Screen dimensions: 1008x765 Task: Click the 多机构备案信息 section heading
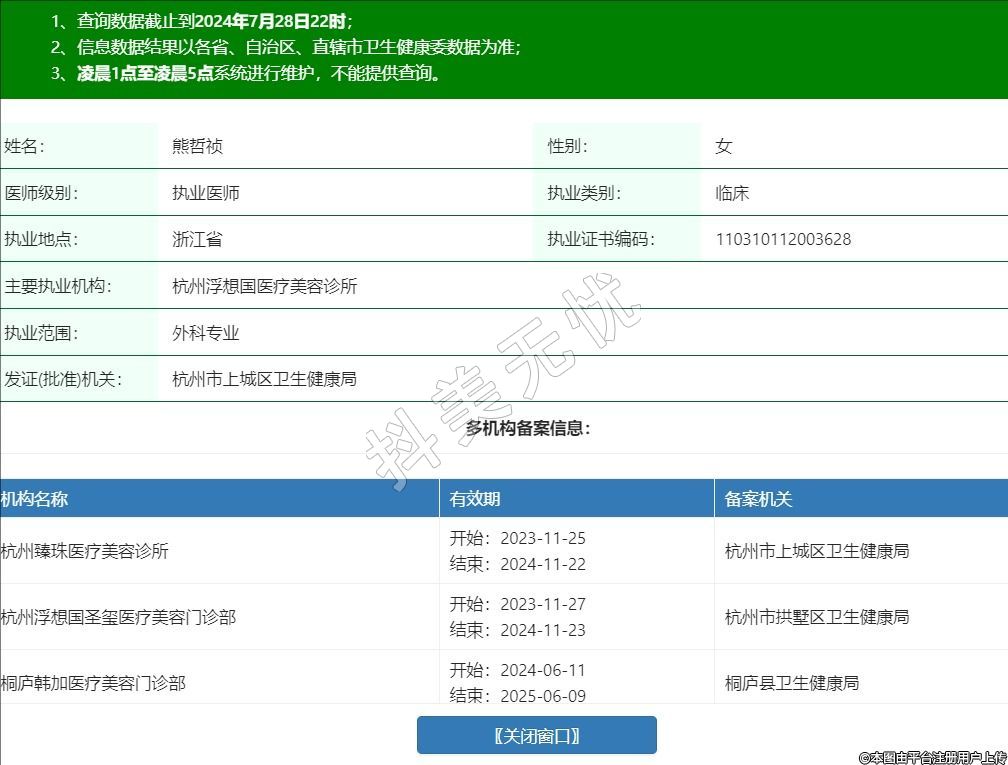(x=528, y=428)
